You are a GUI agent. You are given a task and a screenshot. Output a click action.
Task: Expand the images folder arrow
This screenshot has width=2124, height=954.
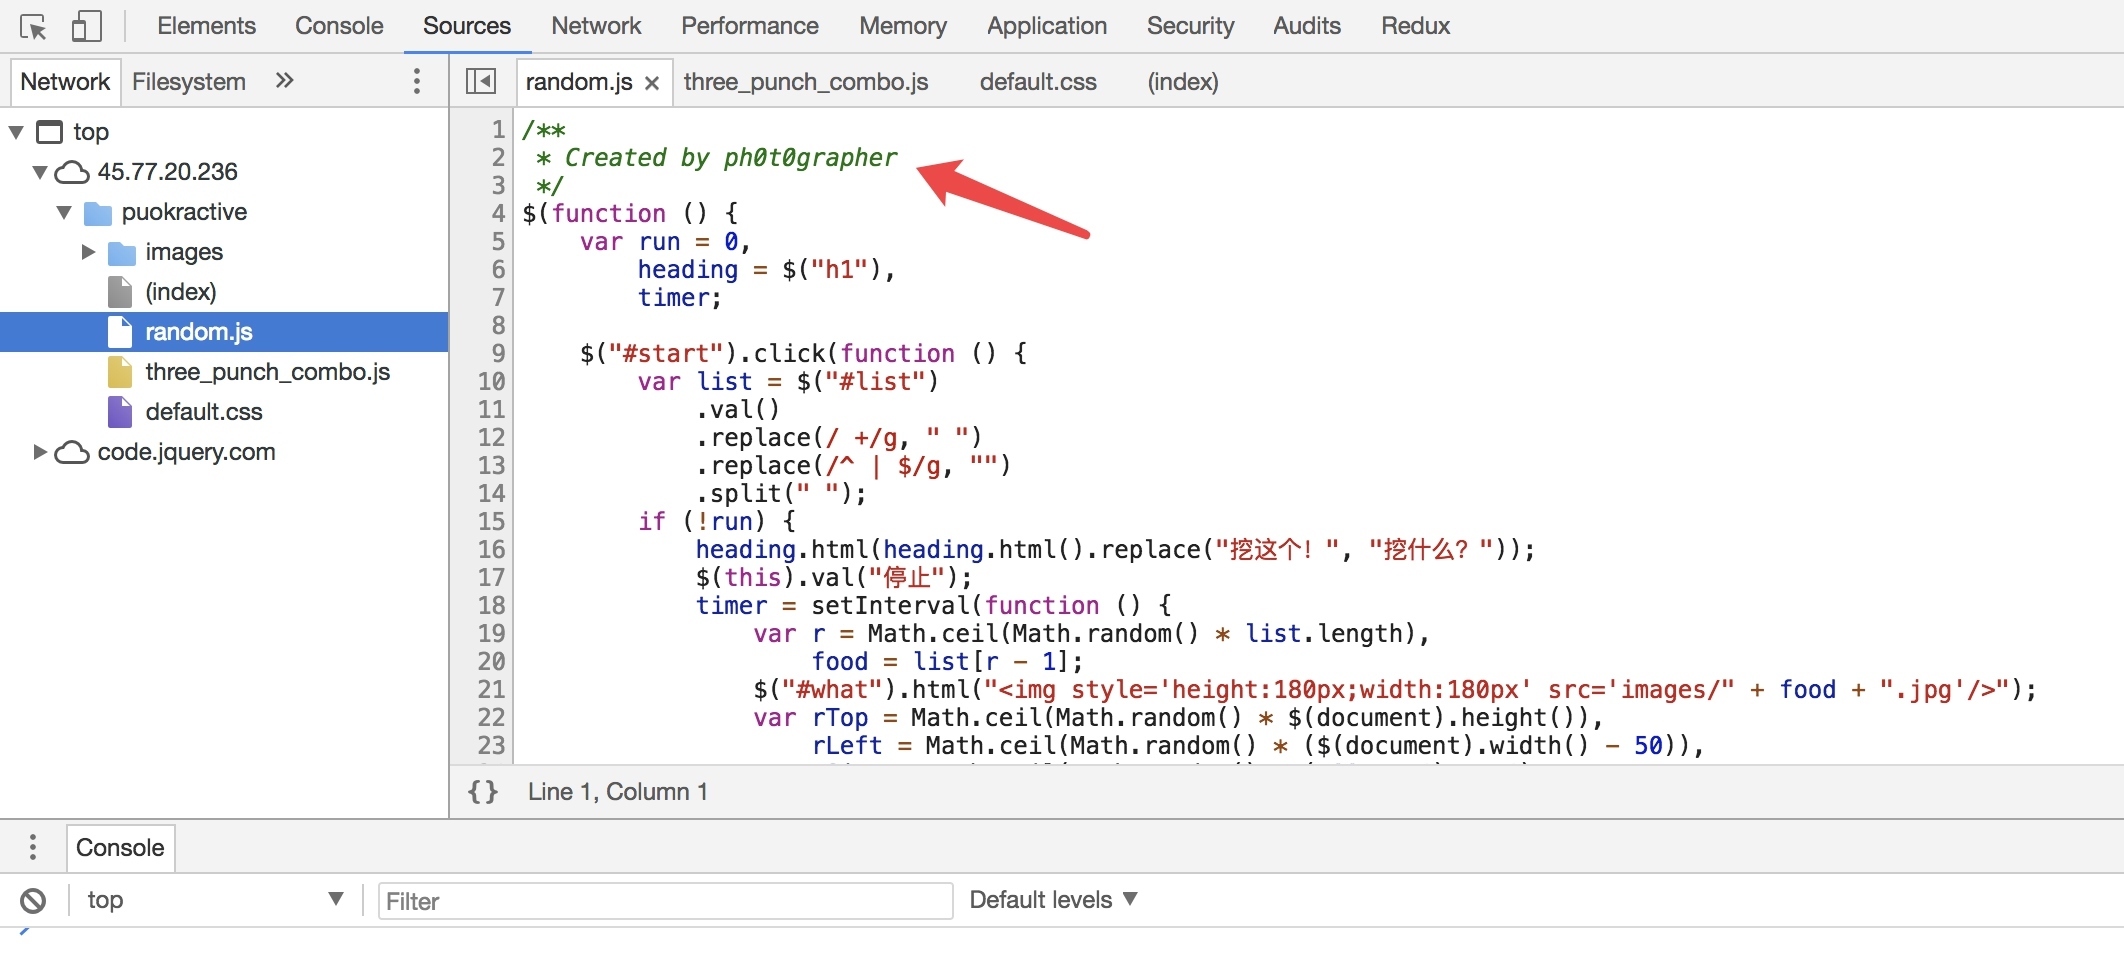pyautogui.click(x=88, y=252)
